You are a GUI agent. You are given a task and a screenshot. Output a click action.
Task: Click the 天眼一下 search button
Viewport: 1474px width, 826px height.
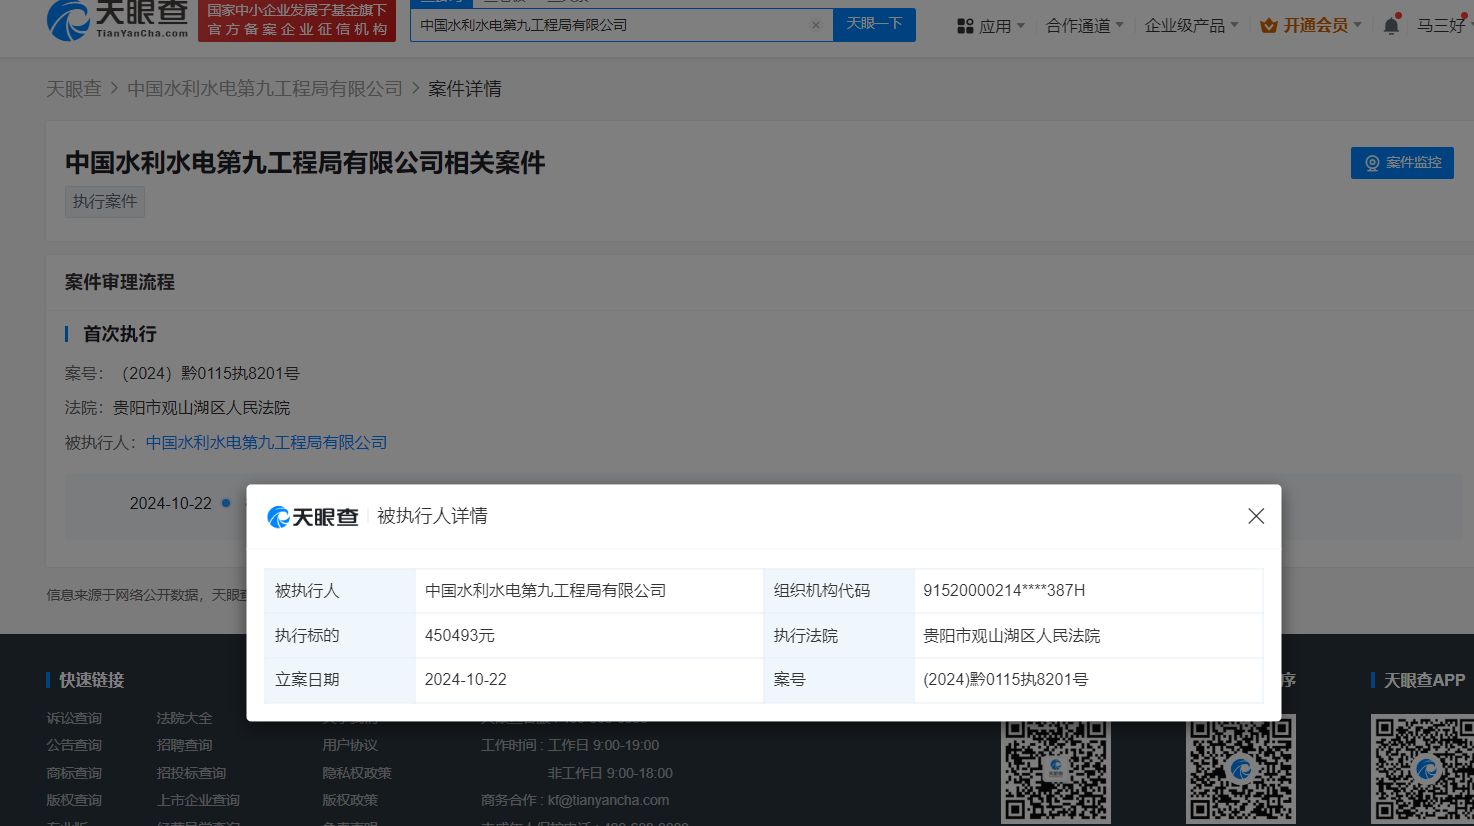[x=874, y=24]
